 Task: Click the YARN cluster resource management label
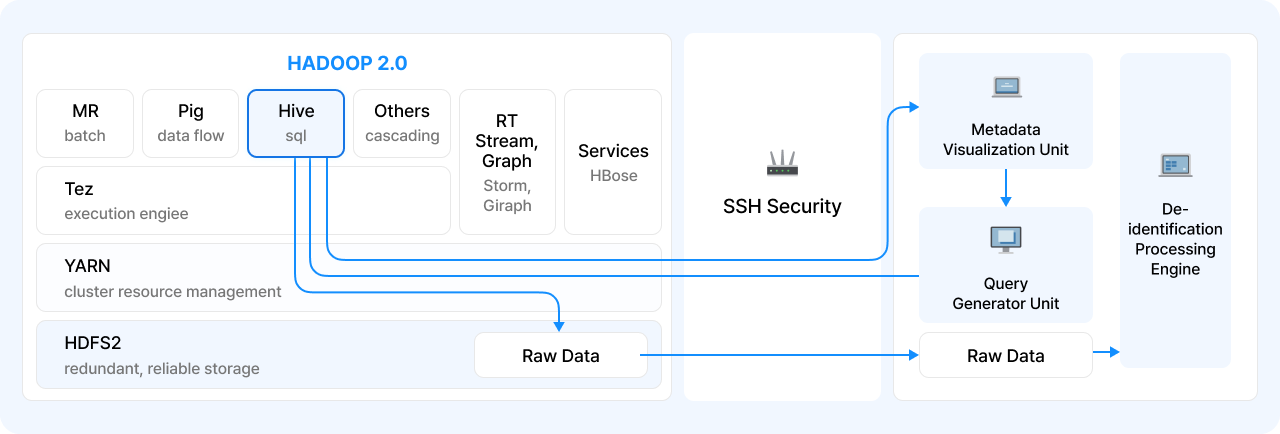(172, 278)
